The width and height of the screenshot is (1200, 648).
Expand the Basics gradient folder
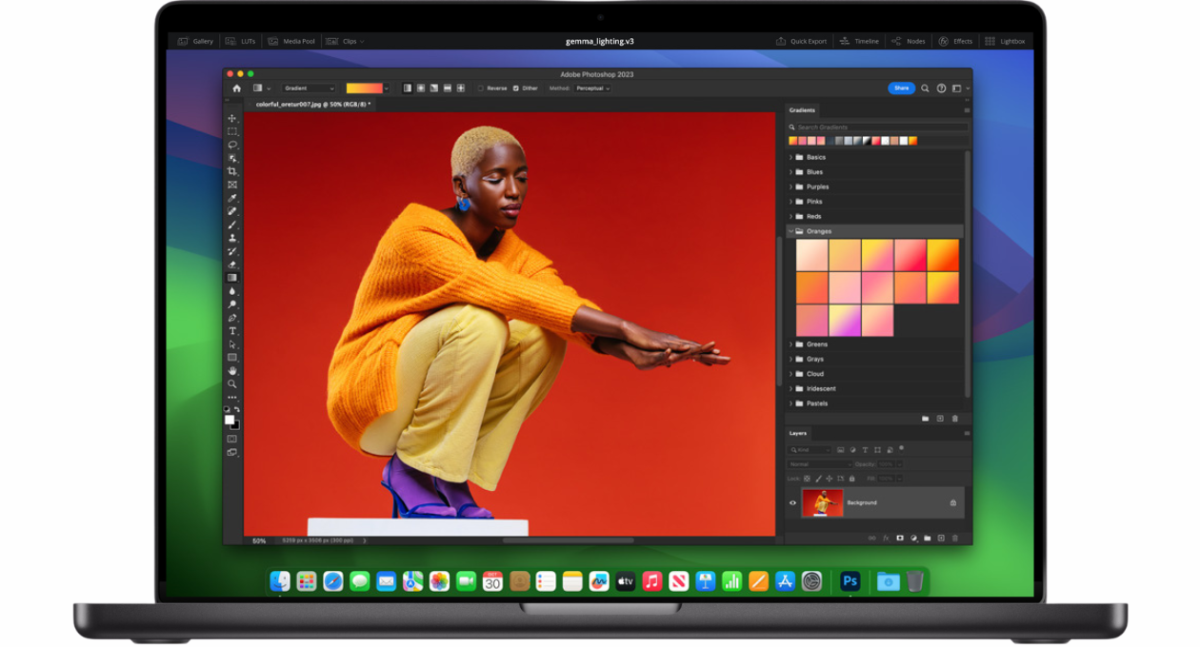[791, 157]
